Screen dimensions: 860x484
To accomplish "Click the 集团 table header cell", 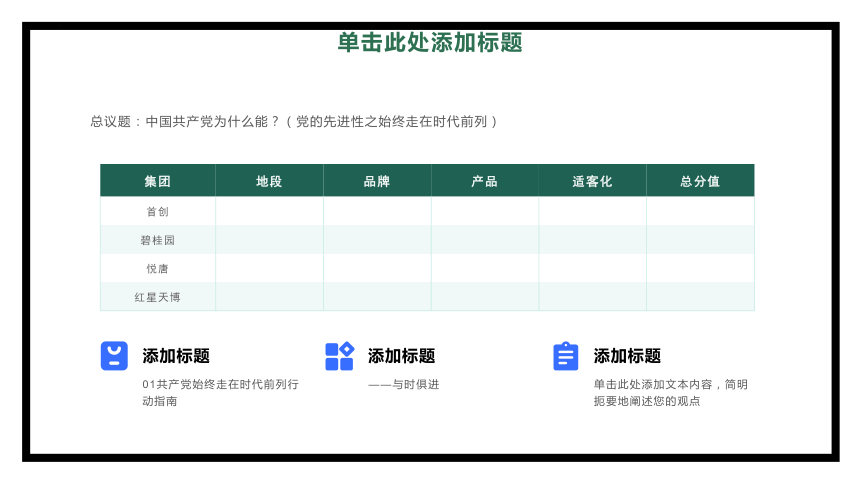I will click(158, 181).
